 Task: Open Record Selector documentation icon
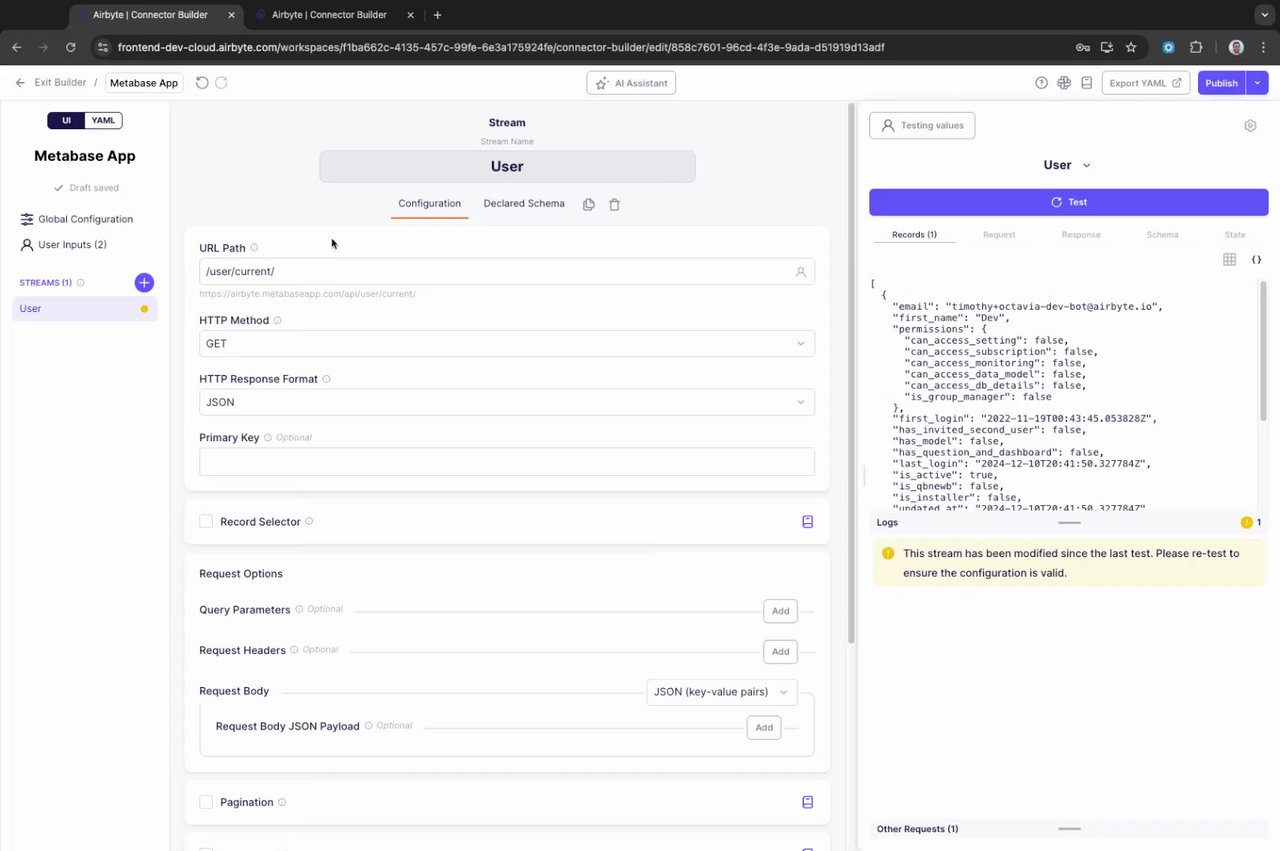point(808,522)
